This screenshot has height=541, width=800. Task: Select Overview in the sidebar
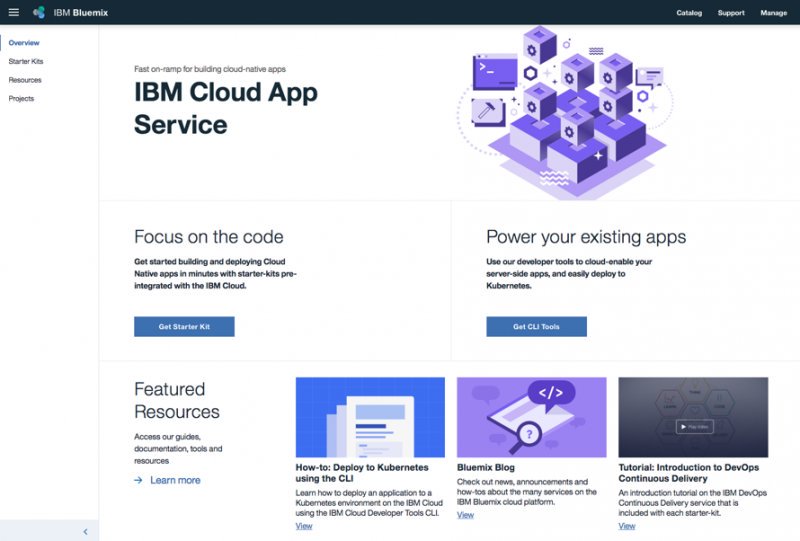click(24, 43)
